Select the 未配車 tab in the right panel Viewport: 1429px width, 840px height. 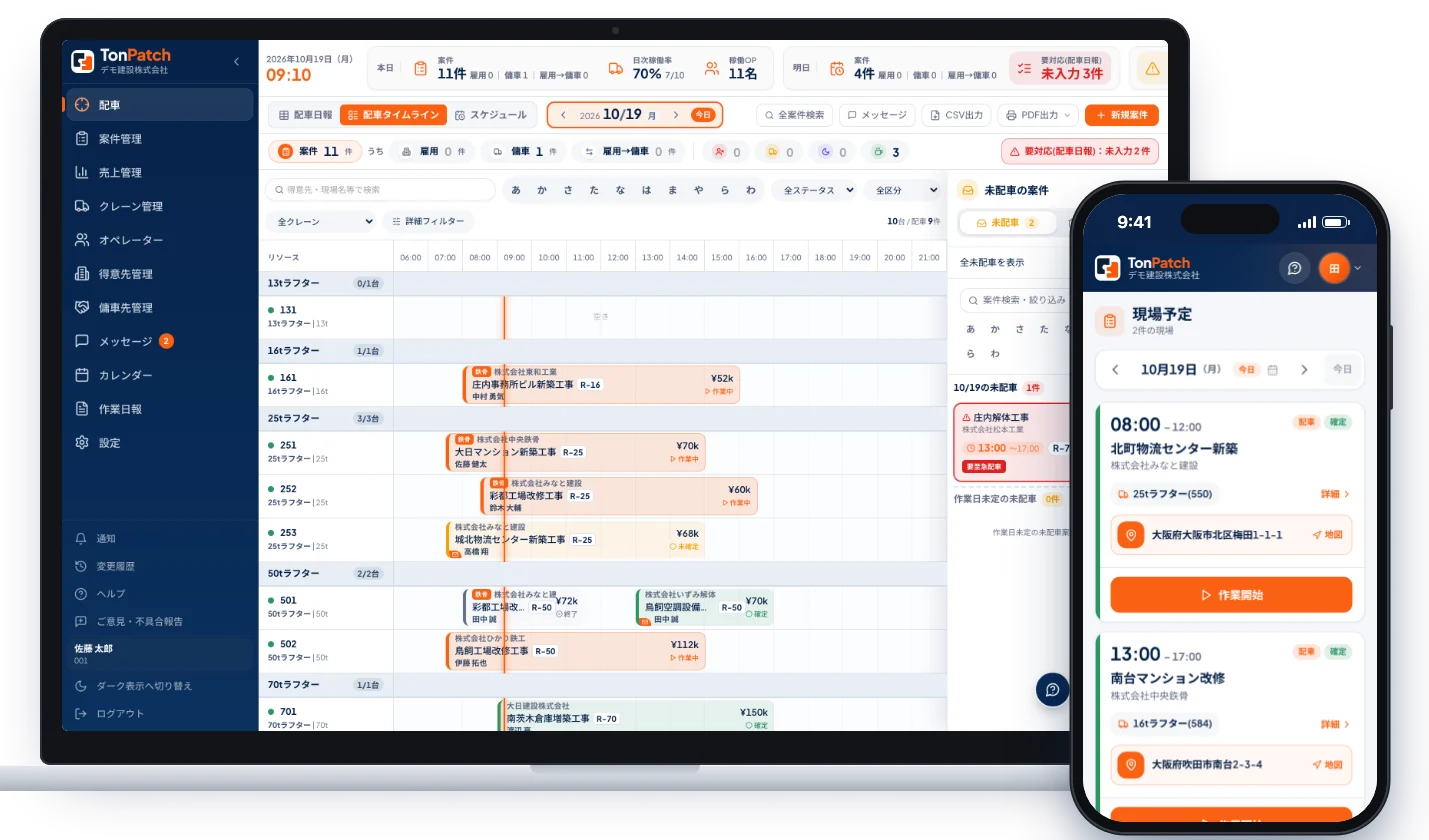(1007, 223)
